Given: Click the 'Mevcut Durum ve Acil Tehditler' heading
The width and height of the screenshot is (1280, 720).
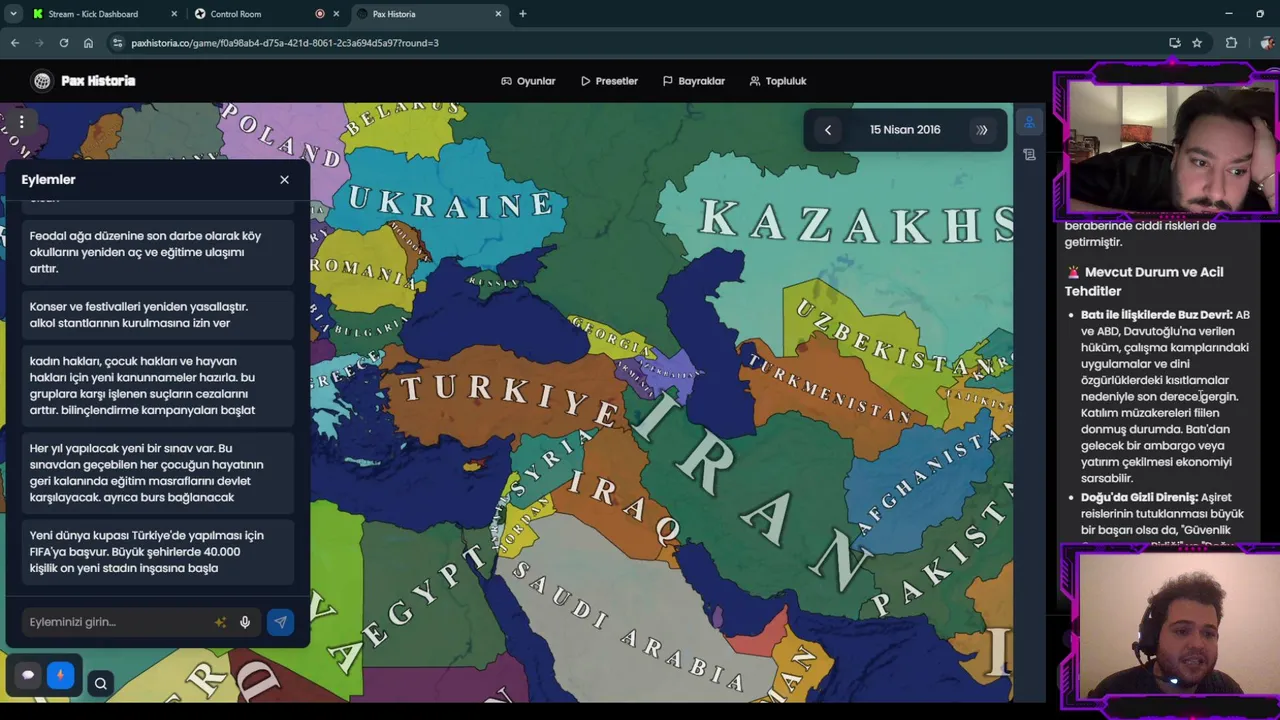Looking at the screenshot, I should (1144, 281).
